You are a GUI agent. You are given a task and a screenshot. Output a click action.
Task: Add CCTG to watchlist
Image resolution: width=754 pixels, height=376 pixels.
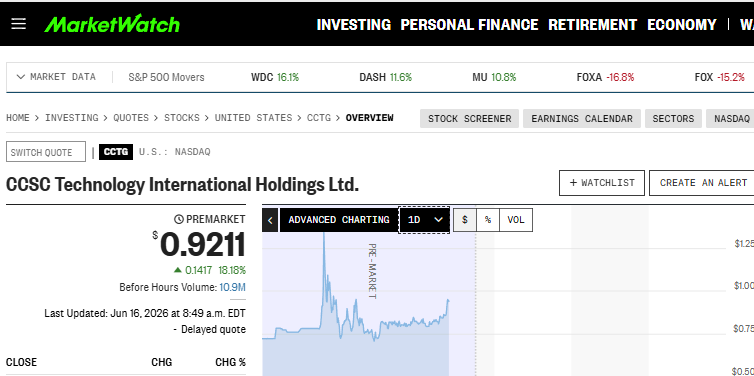[602, 183]
